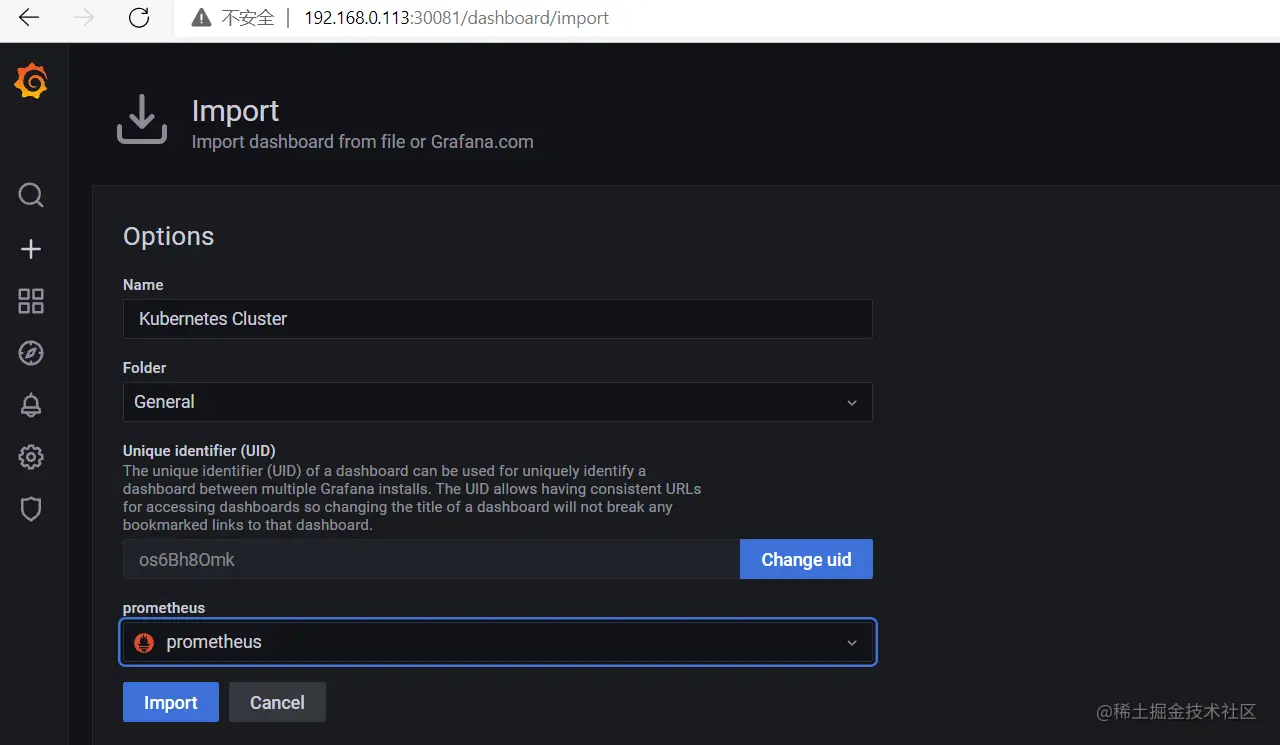
Task: Click the Import download icon in header
Action: pos(142,119)
